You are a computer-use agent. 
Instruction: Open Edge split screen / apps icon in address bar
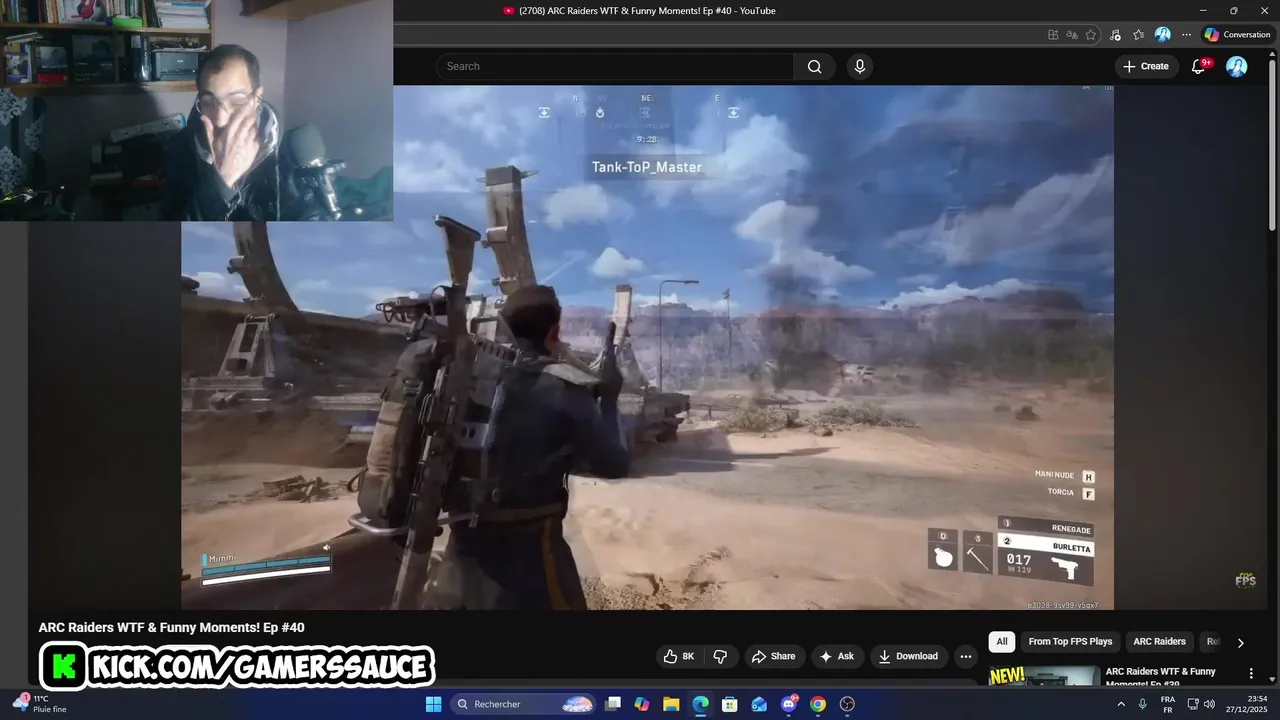1053,35
